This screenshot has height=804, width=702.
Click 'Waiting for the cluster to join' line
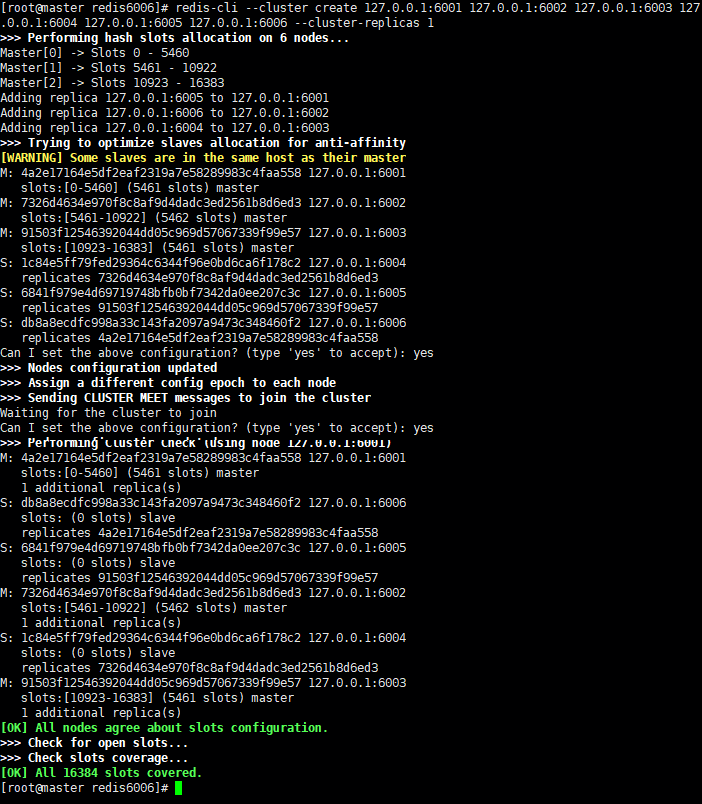(108, 413)
